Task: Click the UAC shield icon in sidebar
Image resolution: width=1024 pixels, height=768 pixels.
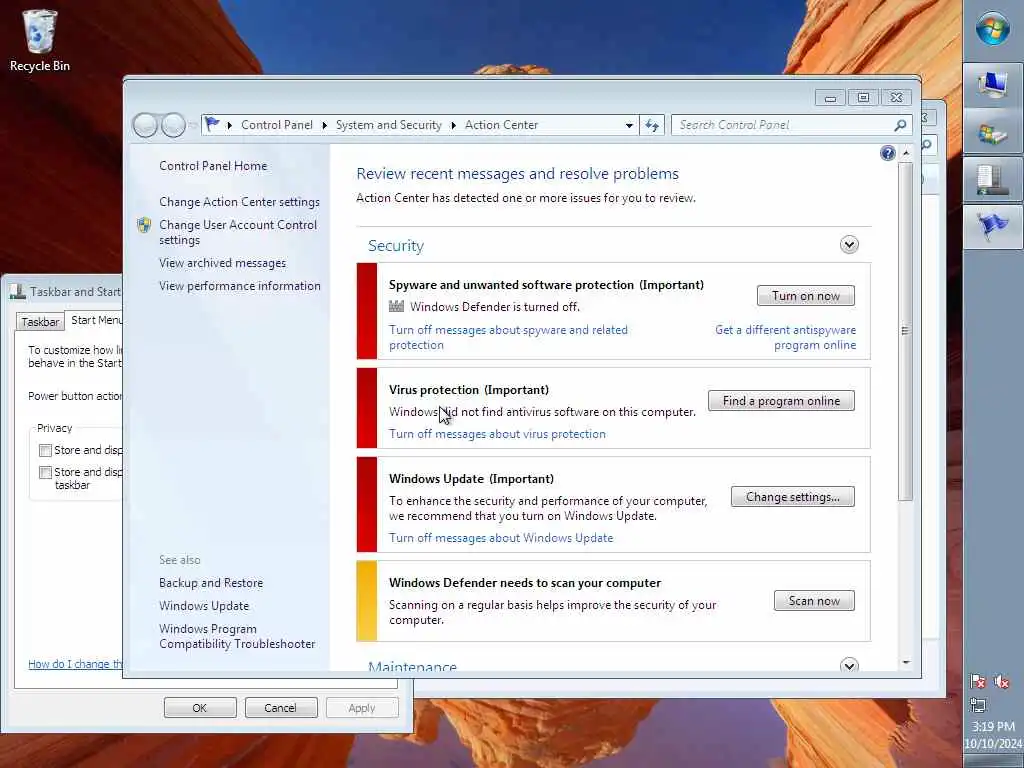Action: tap(144, 225)
